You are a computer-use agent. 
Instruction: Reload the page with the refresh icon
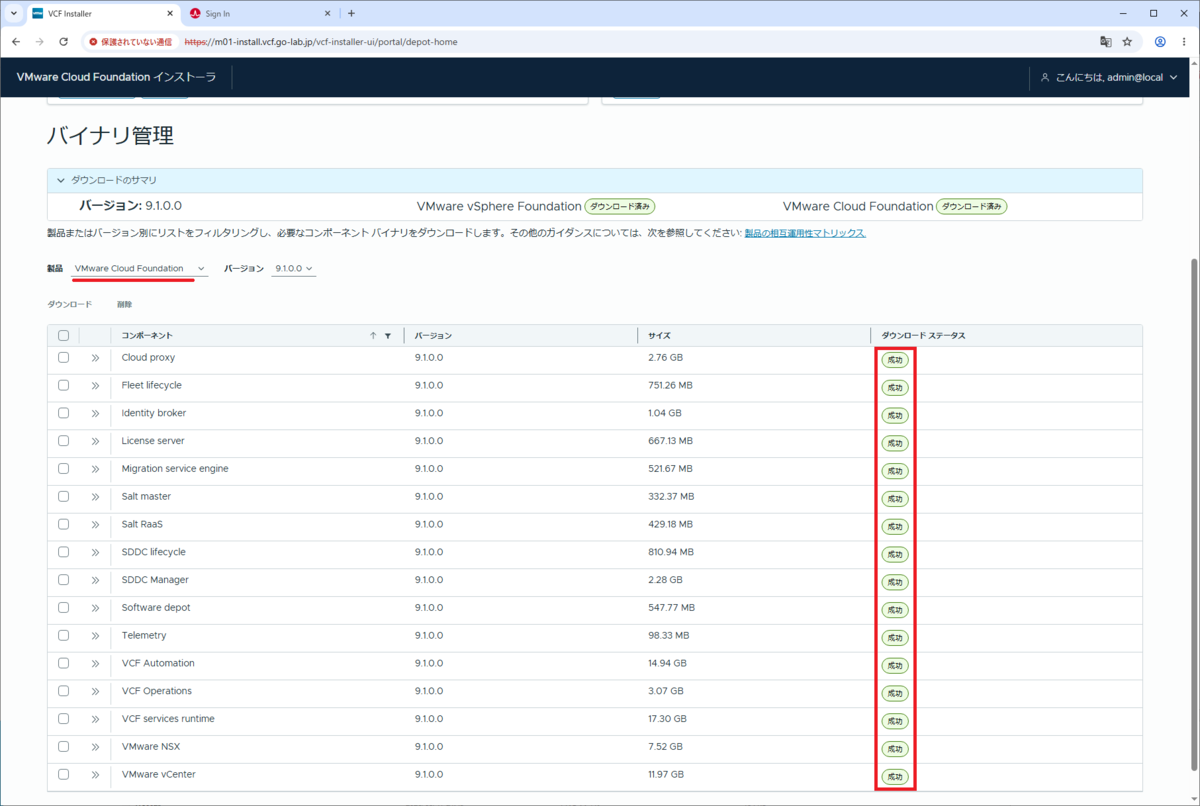tap(63, 42)
